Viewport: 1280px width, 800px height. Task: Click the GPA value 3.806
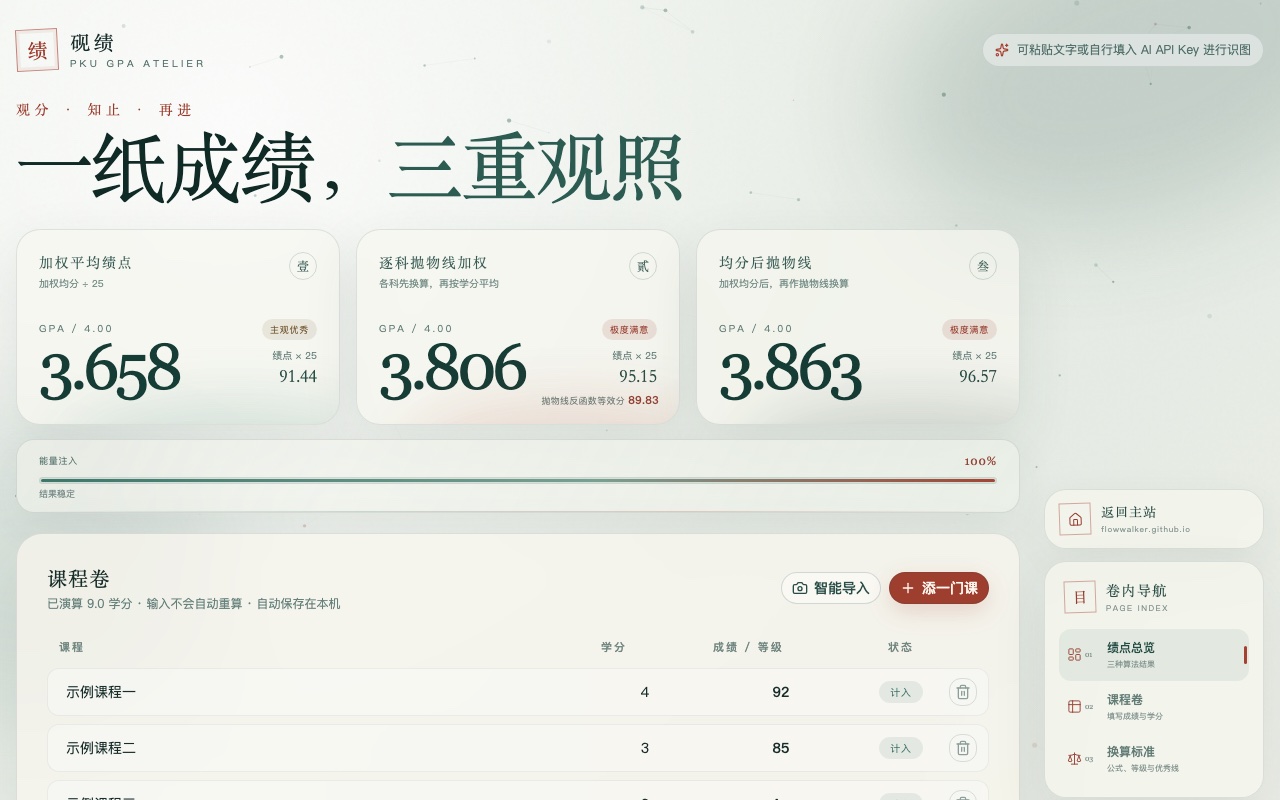pos(452,371)
